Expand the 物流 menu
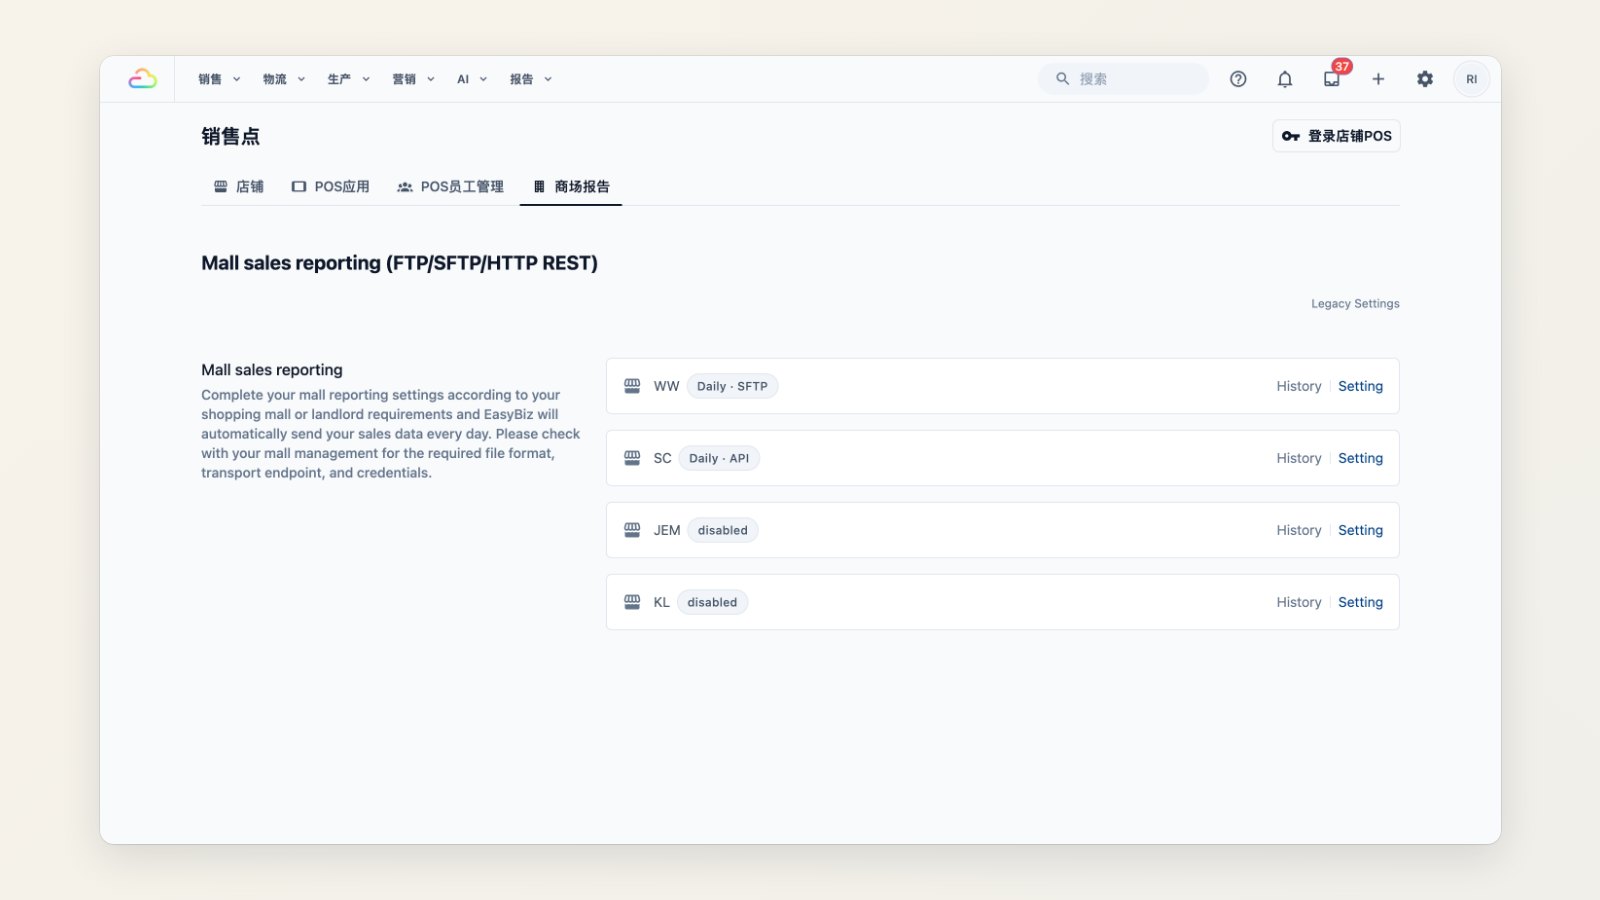 tap(284, 79)
